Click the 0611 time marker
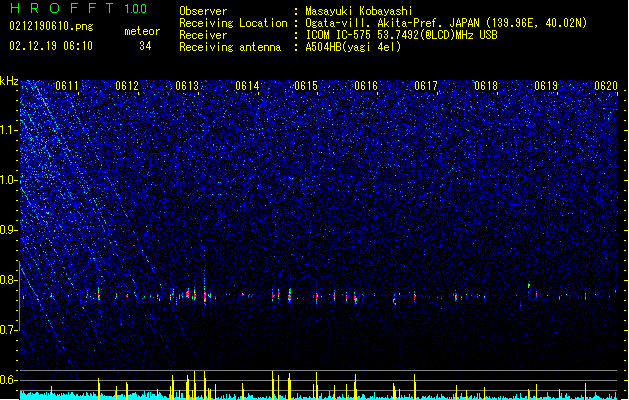The image size is (629, 400). point(67,86)
